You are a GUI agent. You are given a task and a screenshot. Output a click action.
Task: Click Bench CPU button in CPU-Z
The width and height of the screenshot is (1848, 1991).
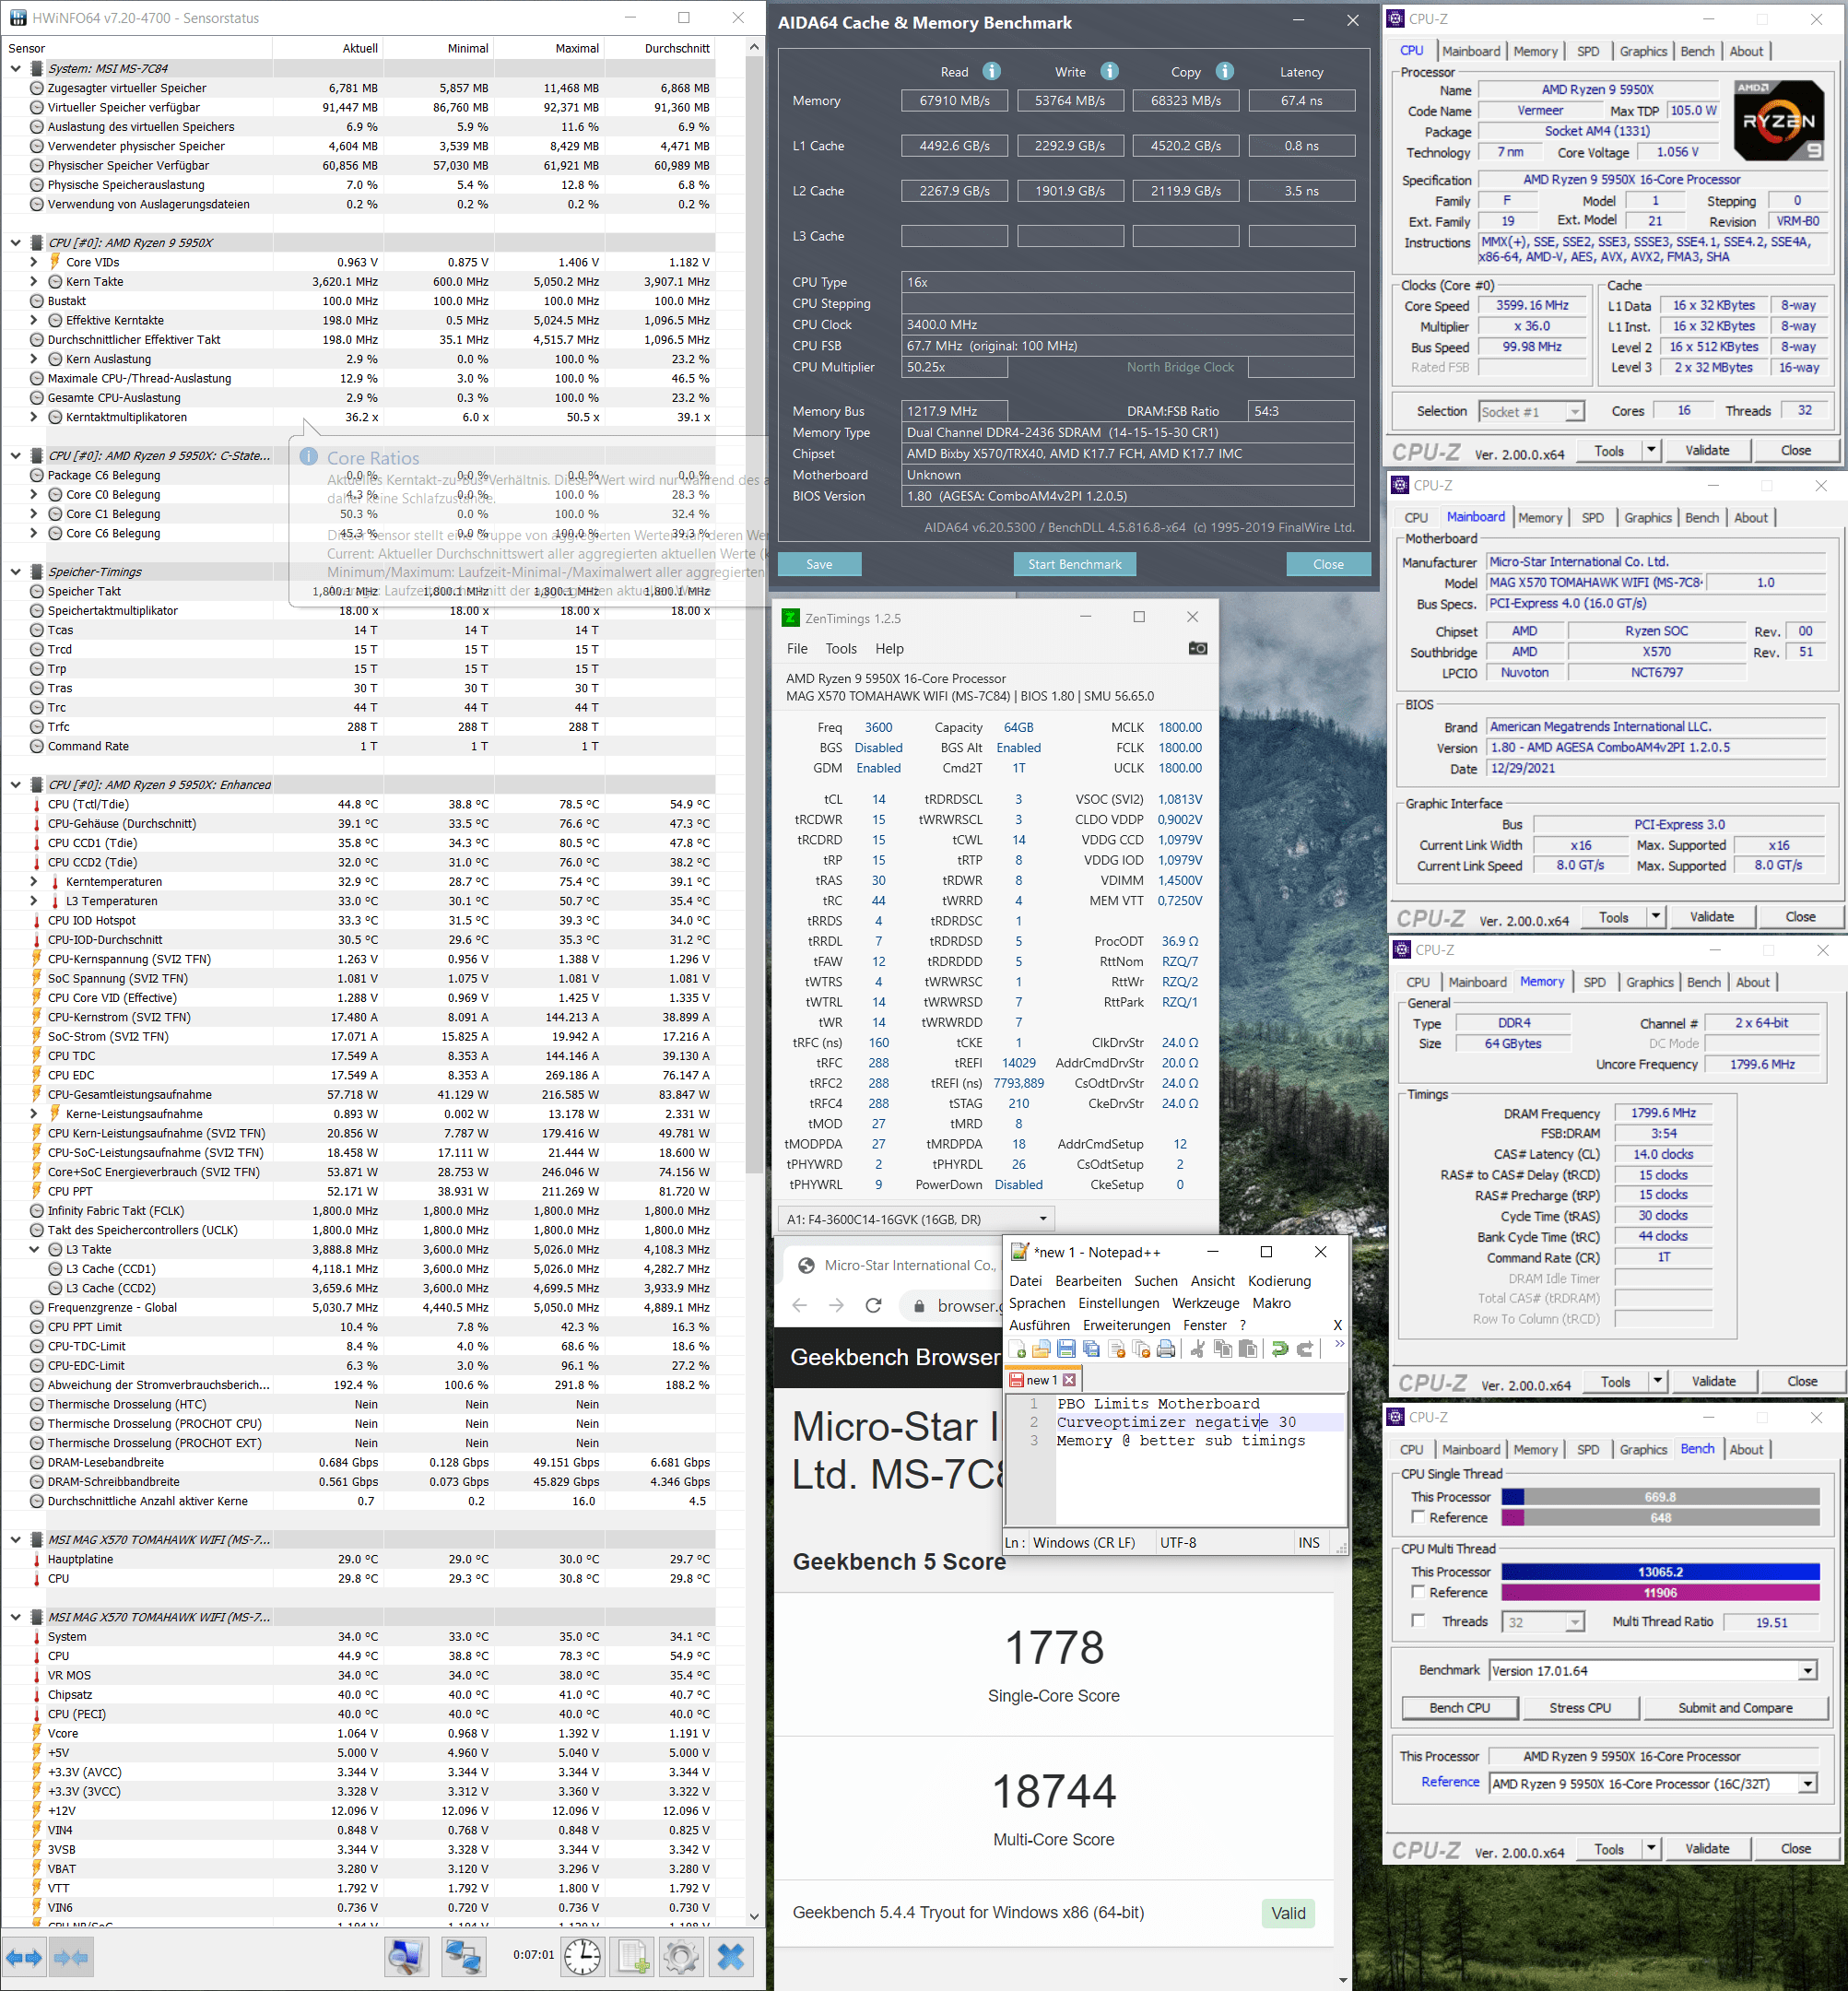pos(1459,1708)
